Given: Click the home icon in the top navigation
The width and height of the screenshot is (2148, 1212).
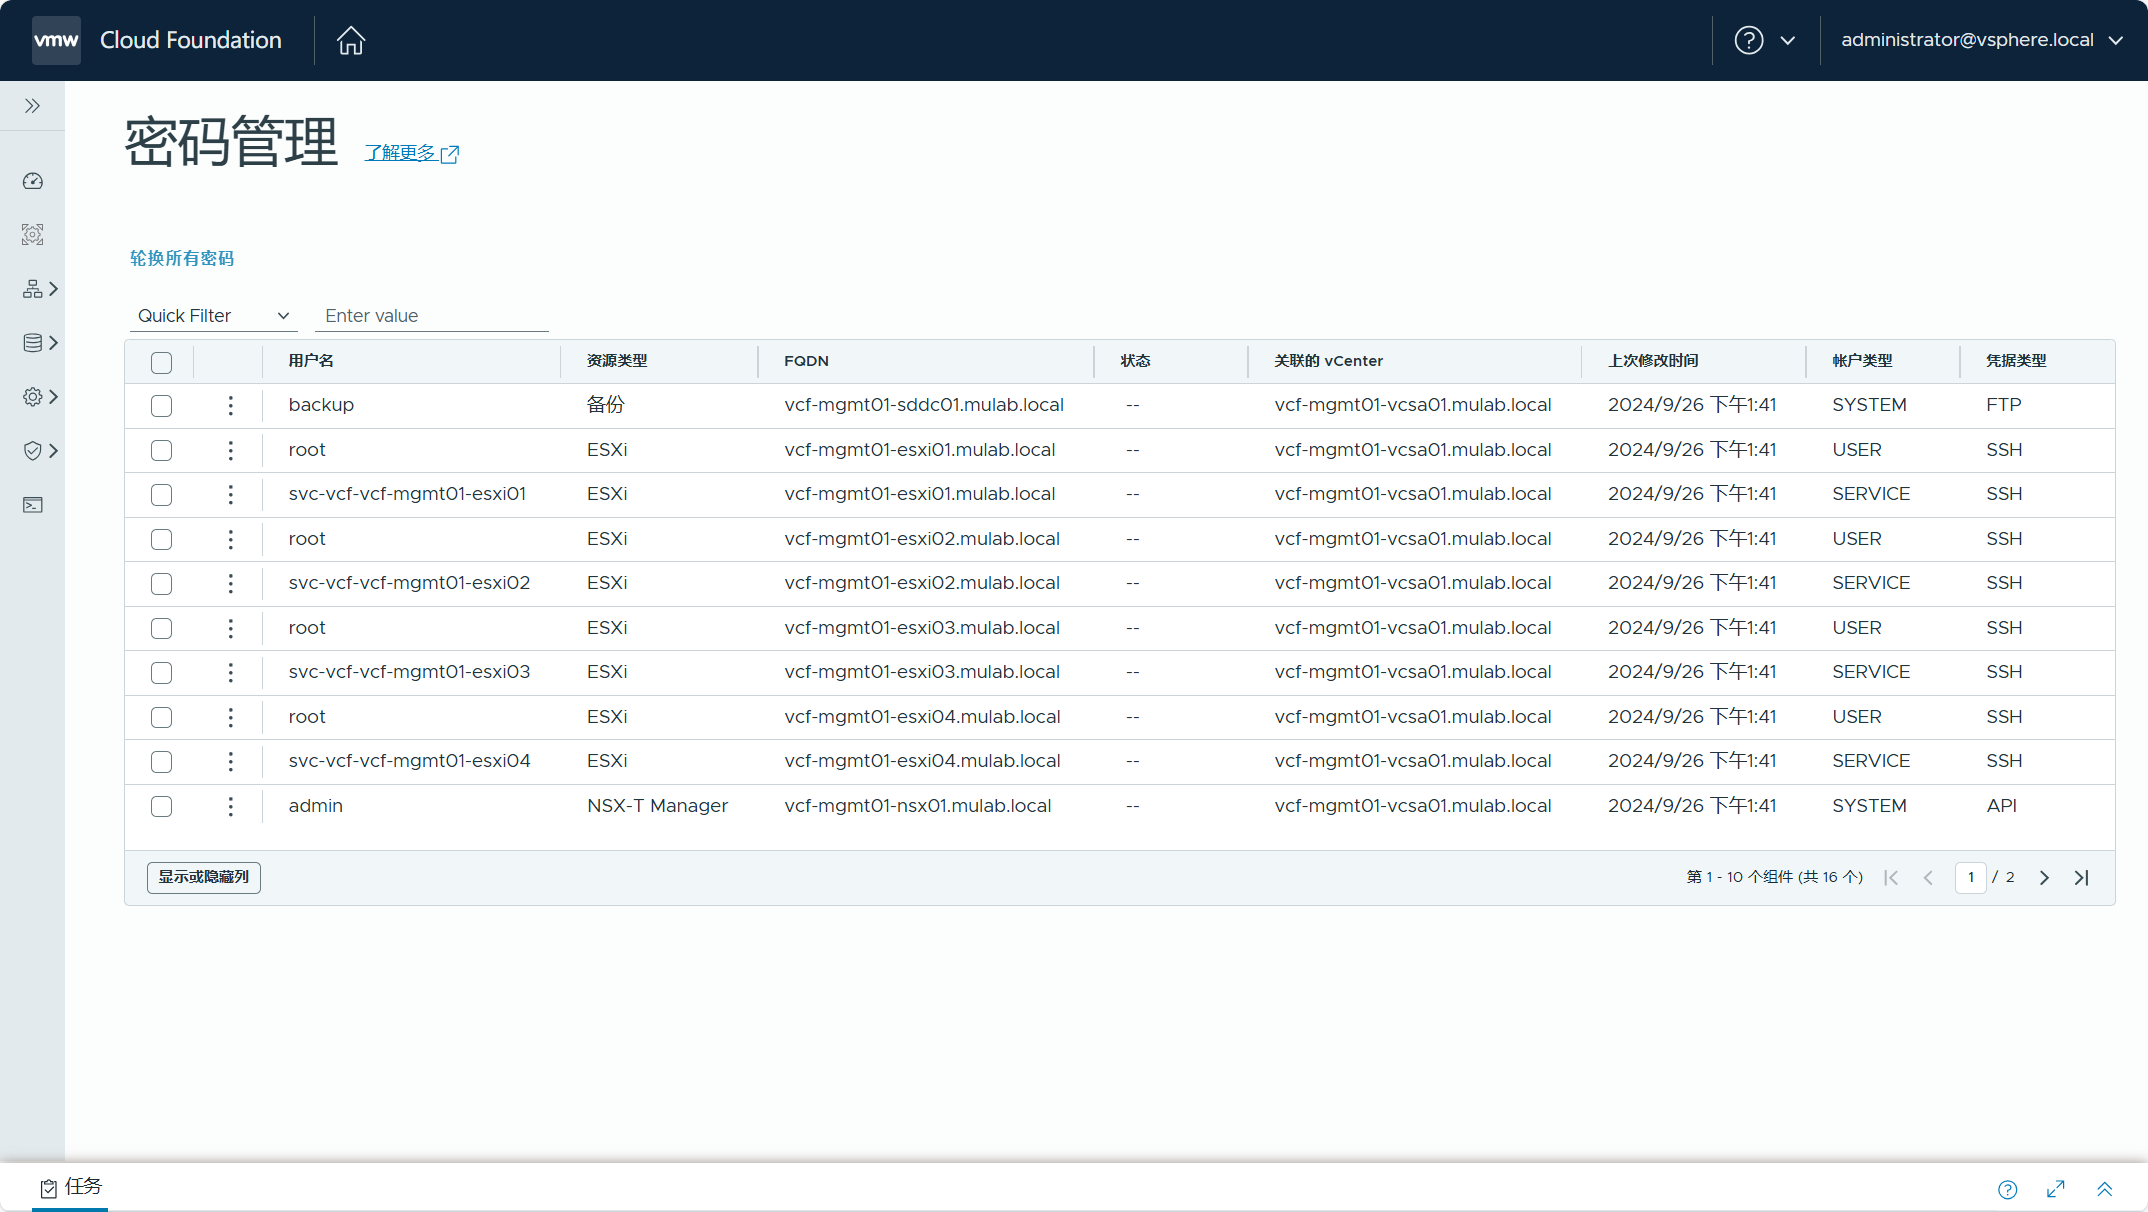Looking at the screenshot, I should click(x=351, y=40).
